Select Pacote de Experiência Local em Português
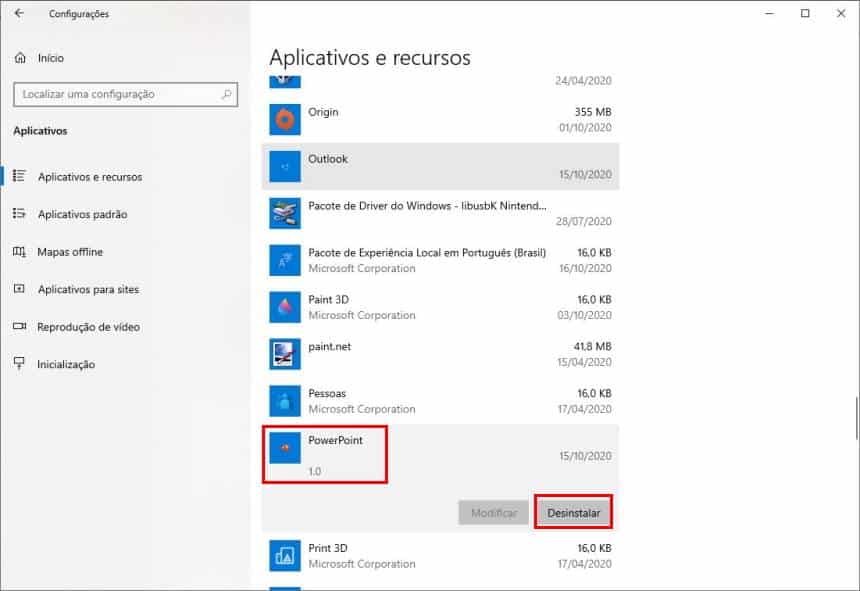Screen dimensions: 860x591 (427, 253)
